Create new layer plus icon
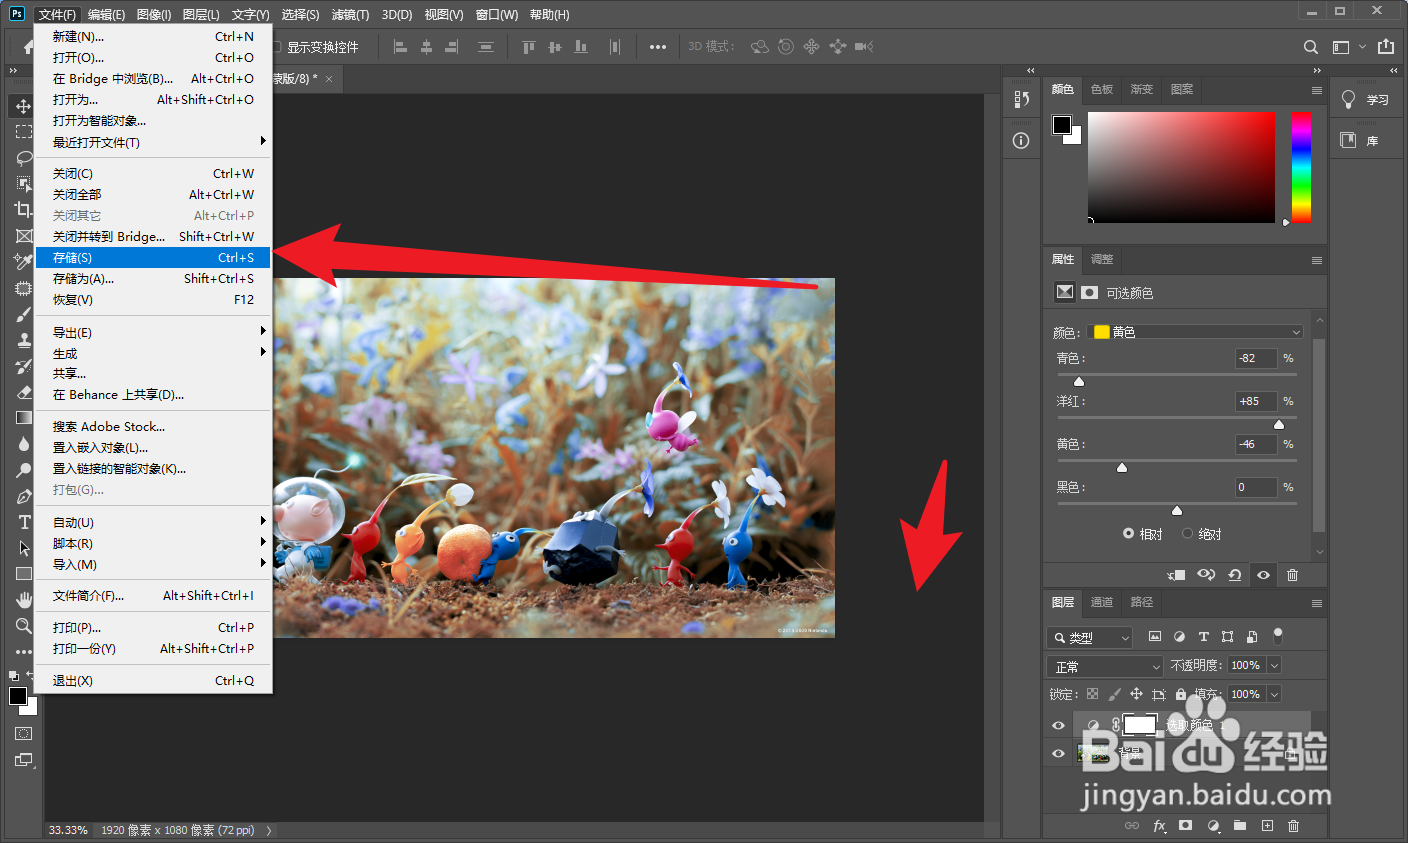Image resolution: width=1408 pixels, height=843 pixels. [x=1267, y=826]
